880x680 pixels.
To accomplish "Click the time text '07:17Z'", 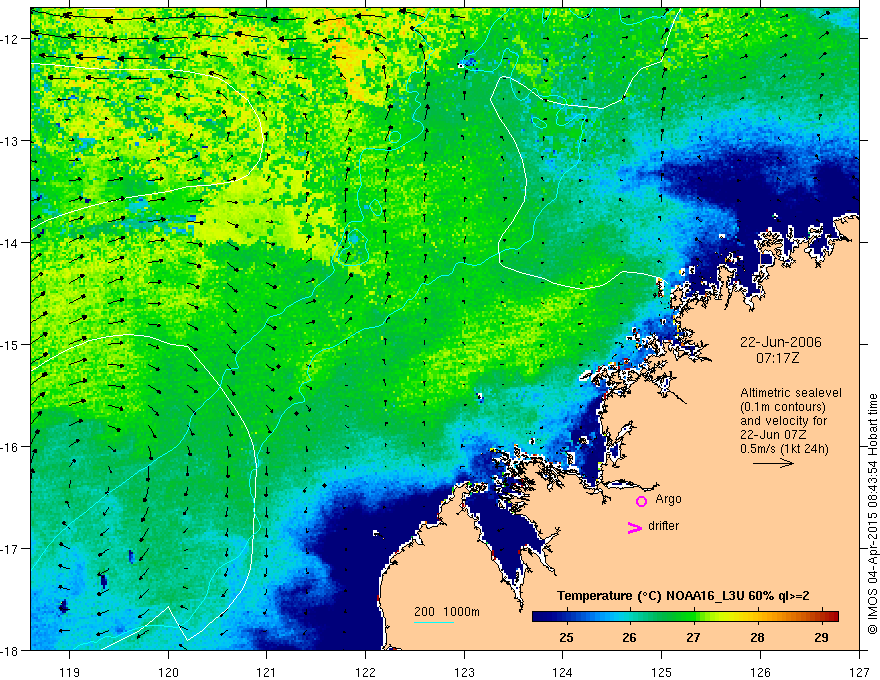I will pyautogui.click(x=777, y=358).
